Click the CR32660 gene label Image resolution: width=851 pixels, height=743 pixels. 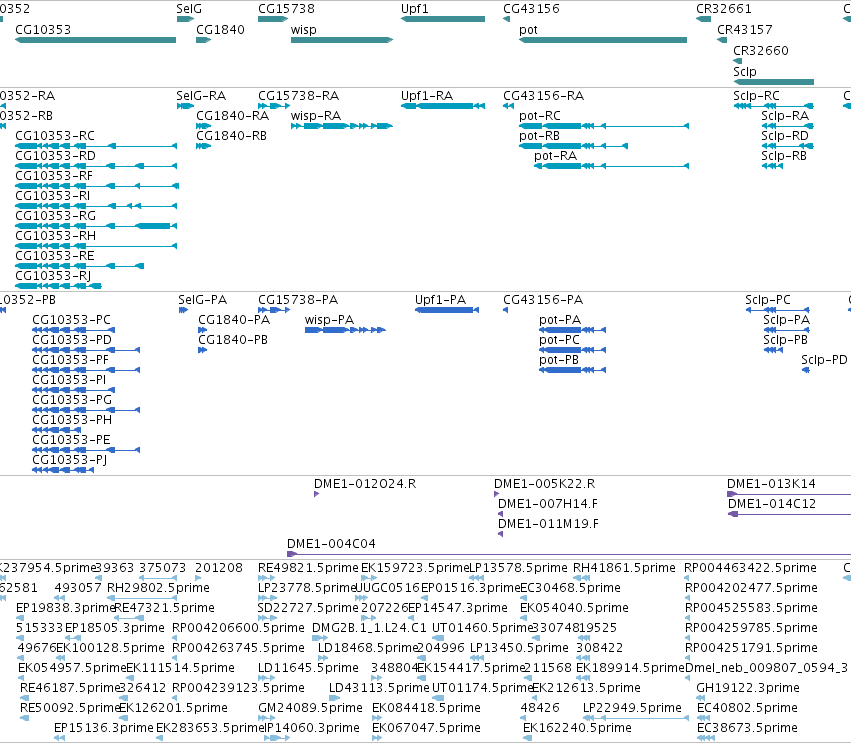(x=761, y=50)
